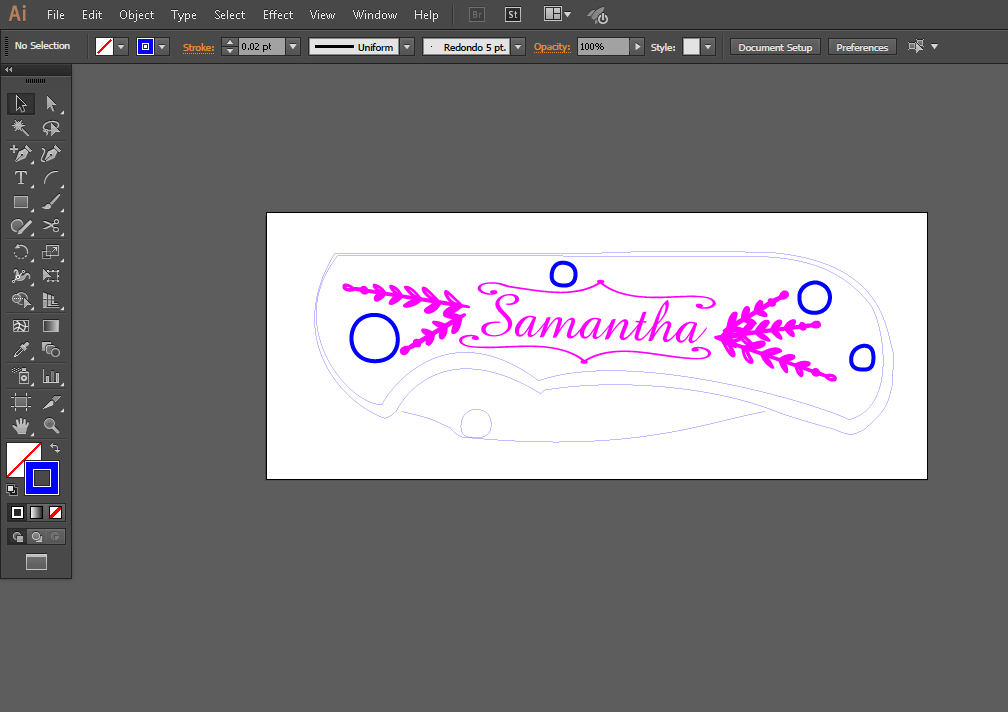This screenshot has width=1008, height=712.
Task: Open the Object menu
Action: [x=136, y=15]
